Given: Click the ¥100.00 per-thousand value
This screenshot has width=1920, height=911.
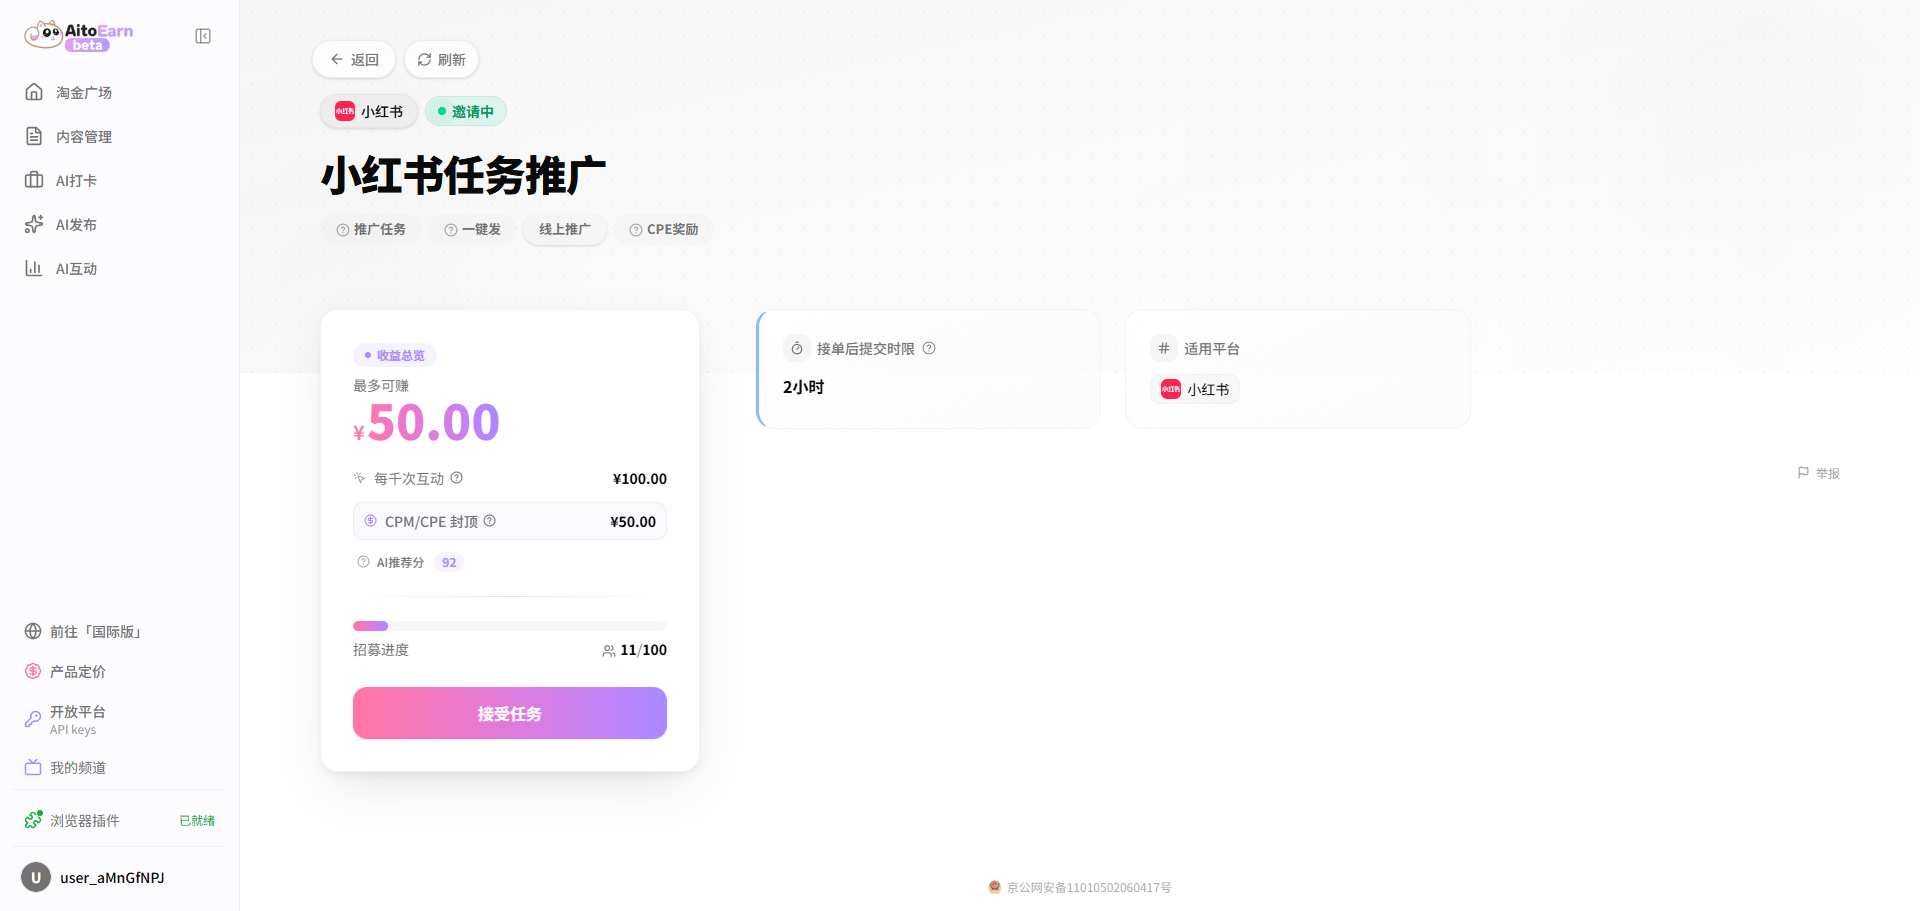Looking at the screenshot, I should (x=640, y=479).
